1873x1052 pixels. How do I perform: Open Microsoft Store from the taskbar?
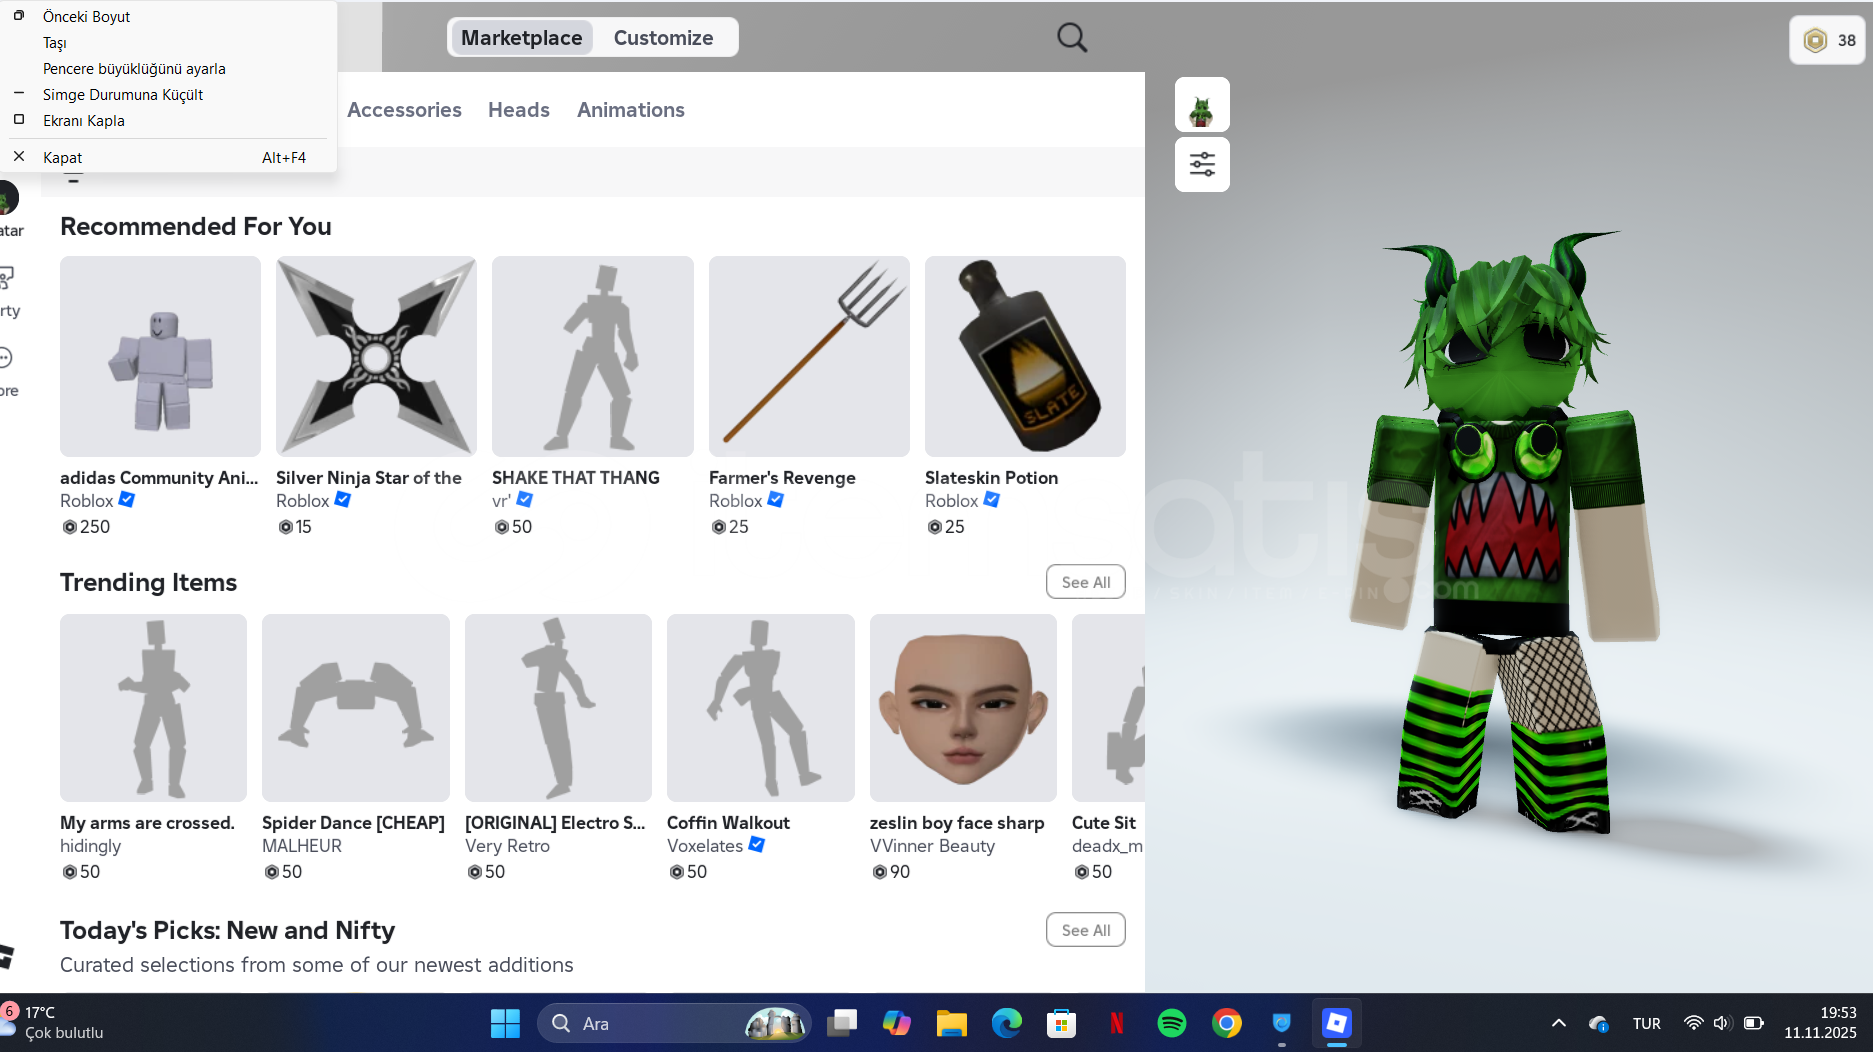point(1062,1023)
